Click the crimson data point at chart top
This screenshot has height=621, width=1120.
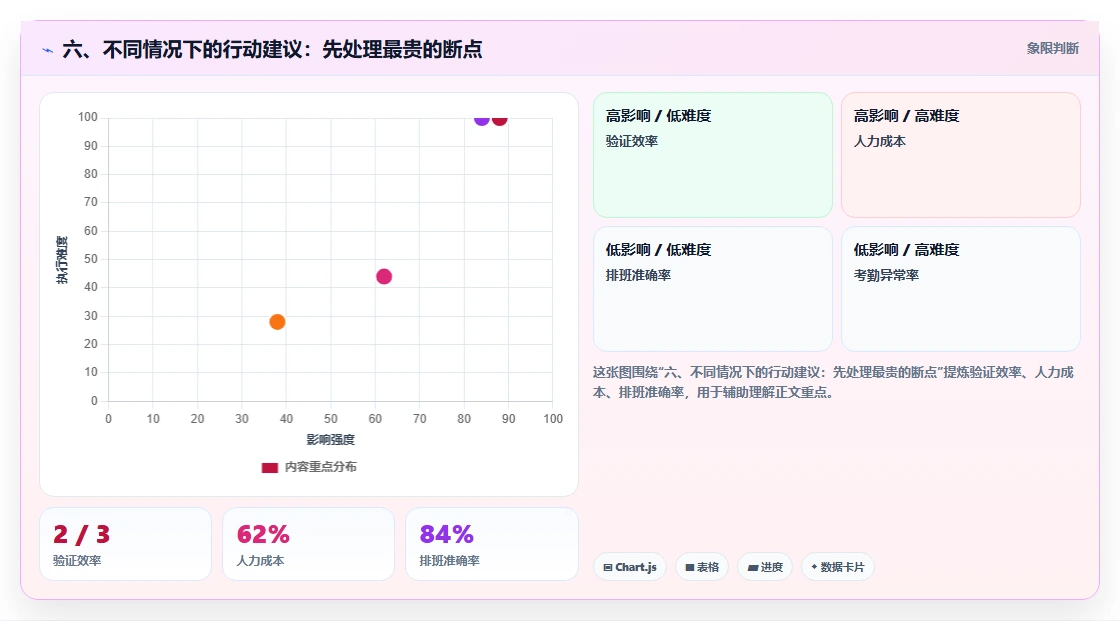499,119
